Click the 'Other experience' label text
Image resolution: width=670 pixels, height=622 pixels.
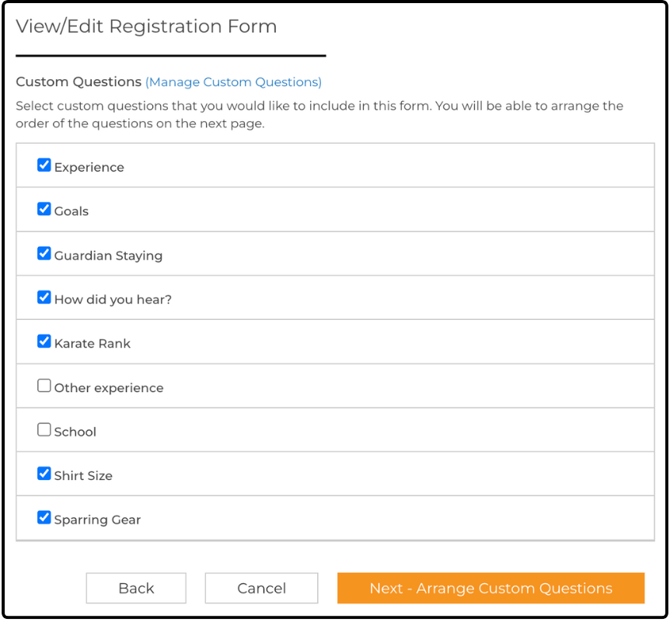(x=109, y=388)
